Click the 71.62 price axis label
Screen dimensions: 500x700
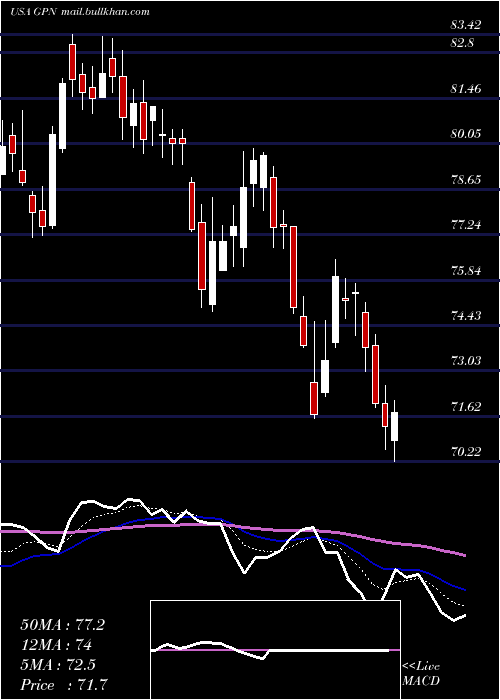(466, 407)
